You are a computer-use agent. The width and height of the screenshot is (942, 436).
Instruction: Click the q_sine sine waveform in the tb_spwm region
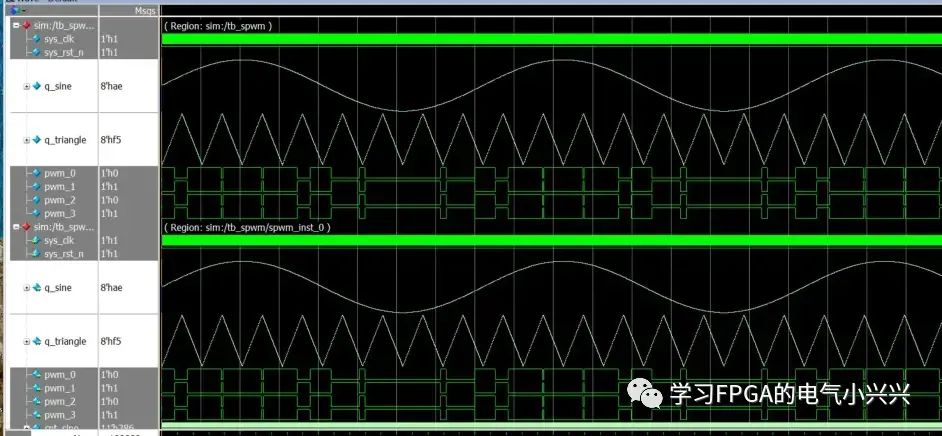click(x=552, y=85)
